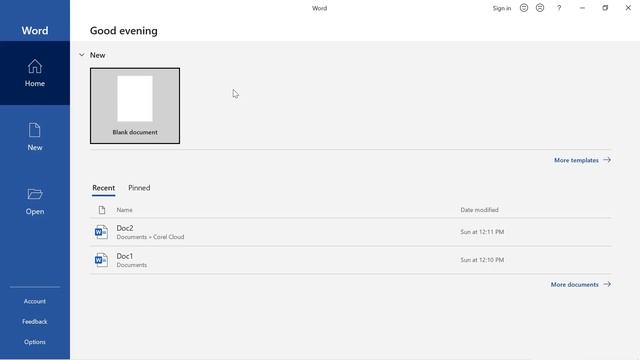Open the Doc2 recent file
Image resolution: width=640 pixels, height=360 pixels.
point(351,232)
